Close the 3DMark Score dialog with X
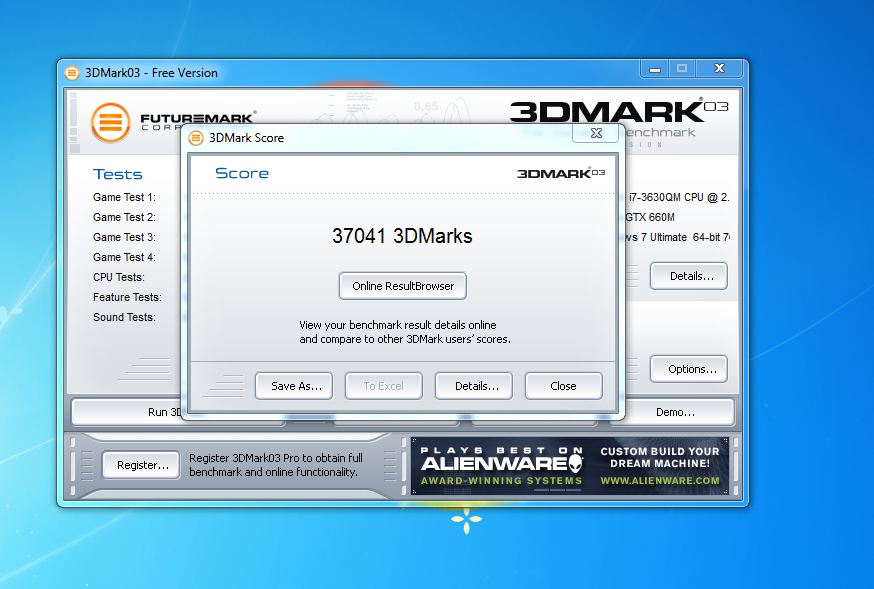The image size is (874, 589). pyautogui.click(x=596, y=133)
